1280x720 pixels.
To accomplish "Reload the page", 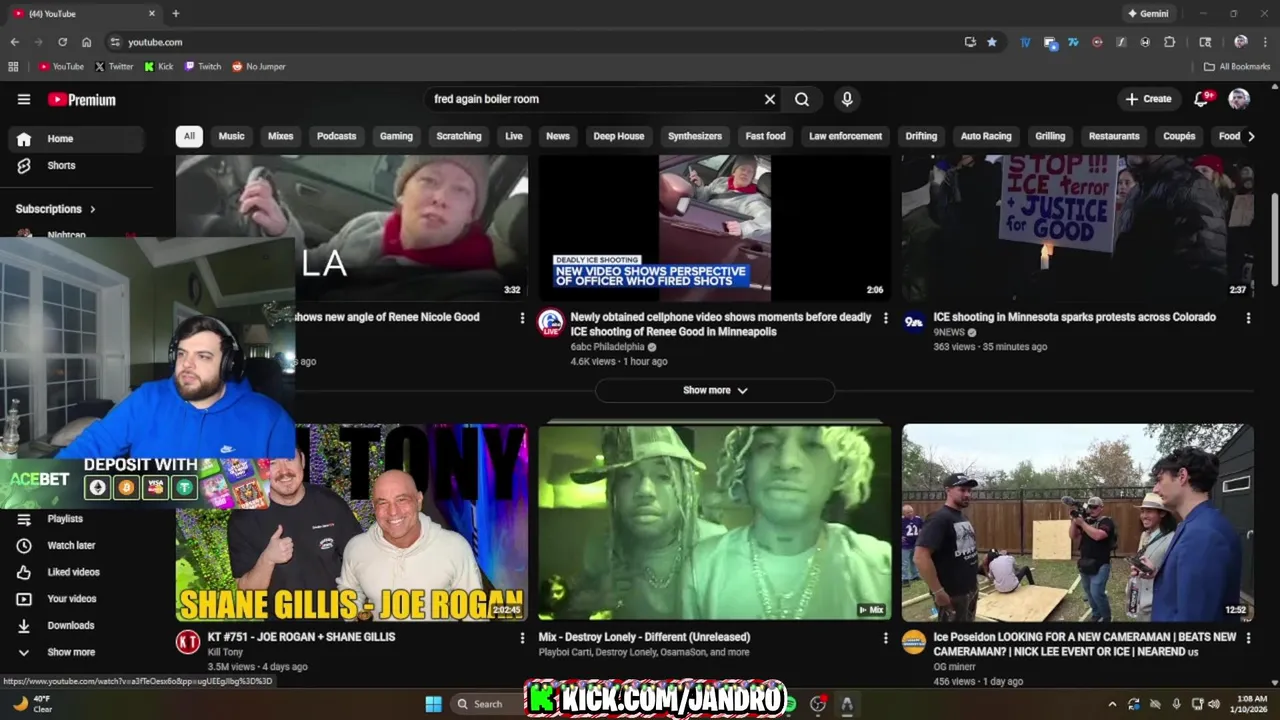I will click(x=62, y=42).
